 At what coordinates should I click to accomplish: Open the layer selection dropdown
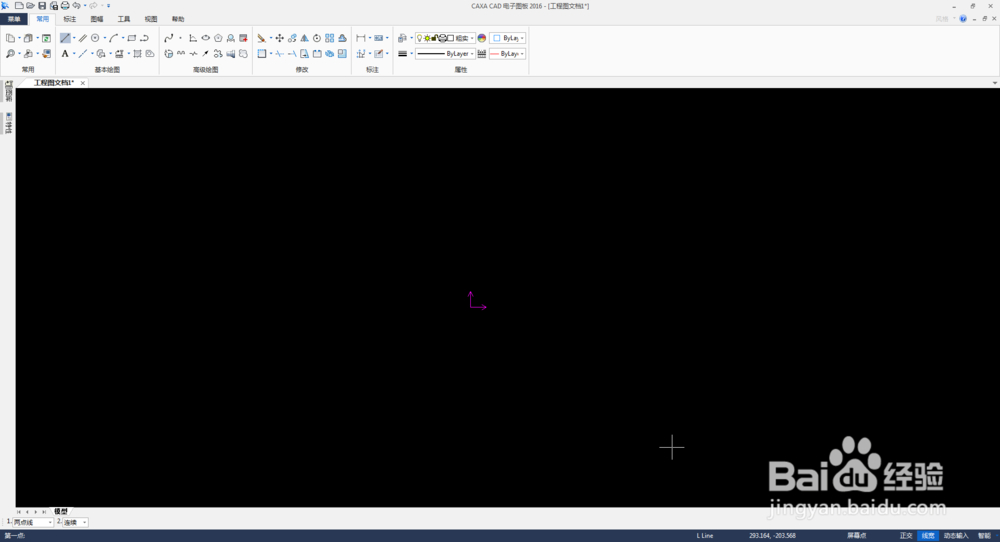445,38
